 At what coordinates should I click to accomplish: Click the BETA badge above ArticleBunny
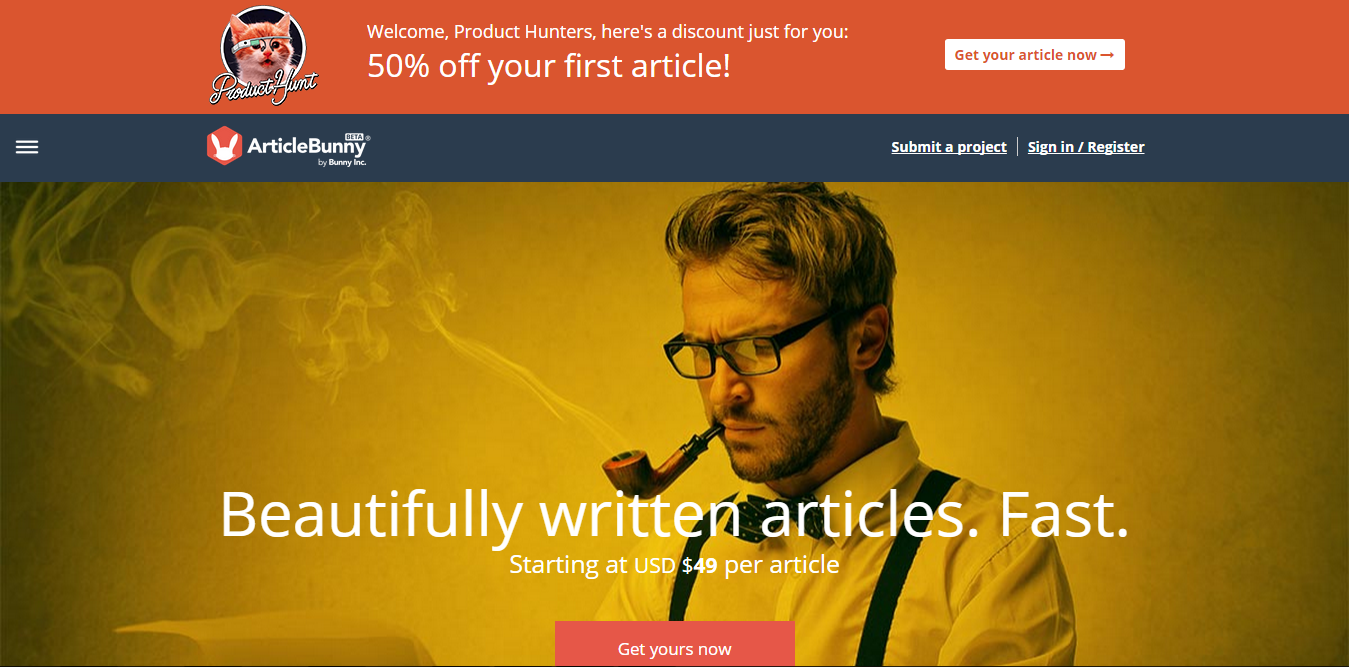pos(353,136)
